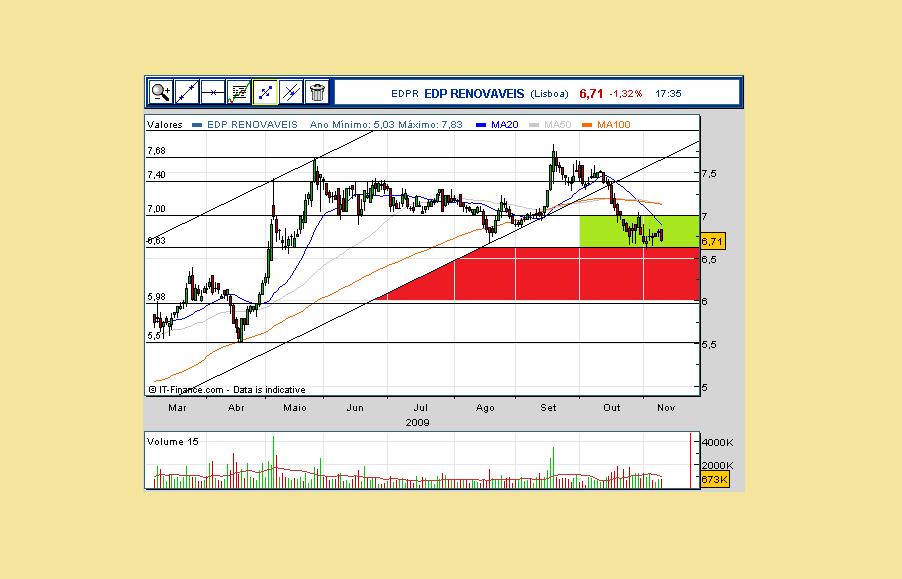
Task: Click the Jun label on time axis
Action: coord(355,408)
